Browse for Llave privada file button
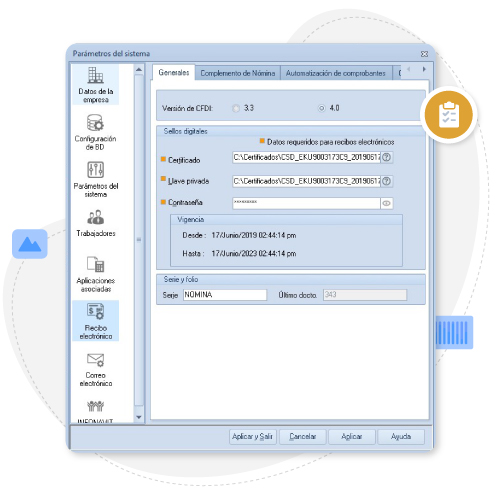 point(387,181)
